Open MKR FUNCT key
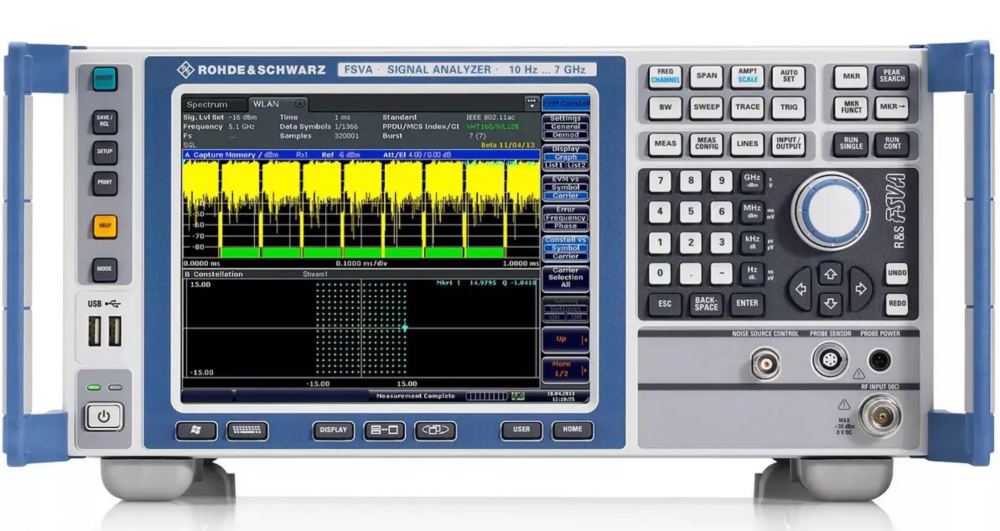Viewport: 1000px width, 531px height. click(x=851, y=108)
